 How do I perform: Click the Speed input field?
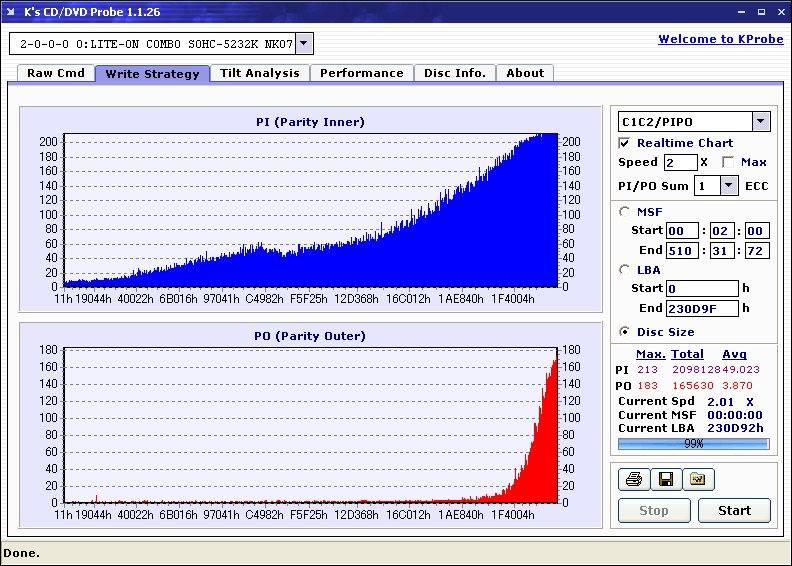point(680,163)
